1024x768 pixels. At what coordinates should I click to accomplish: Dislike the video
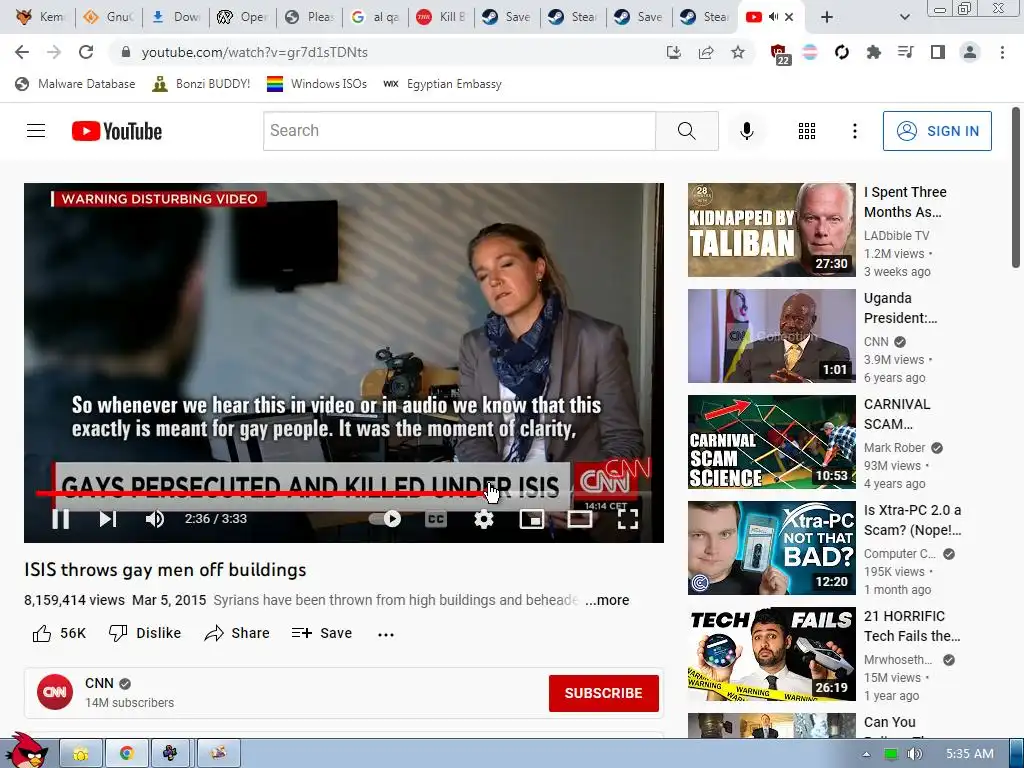coord(145,633)
